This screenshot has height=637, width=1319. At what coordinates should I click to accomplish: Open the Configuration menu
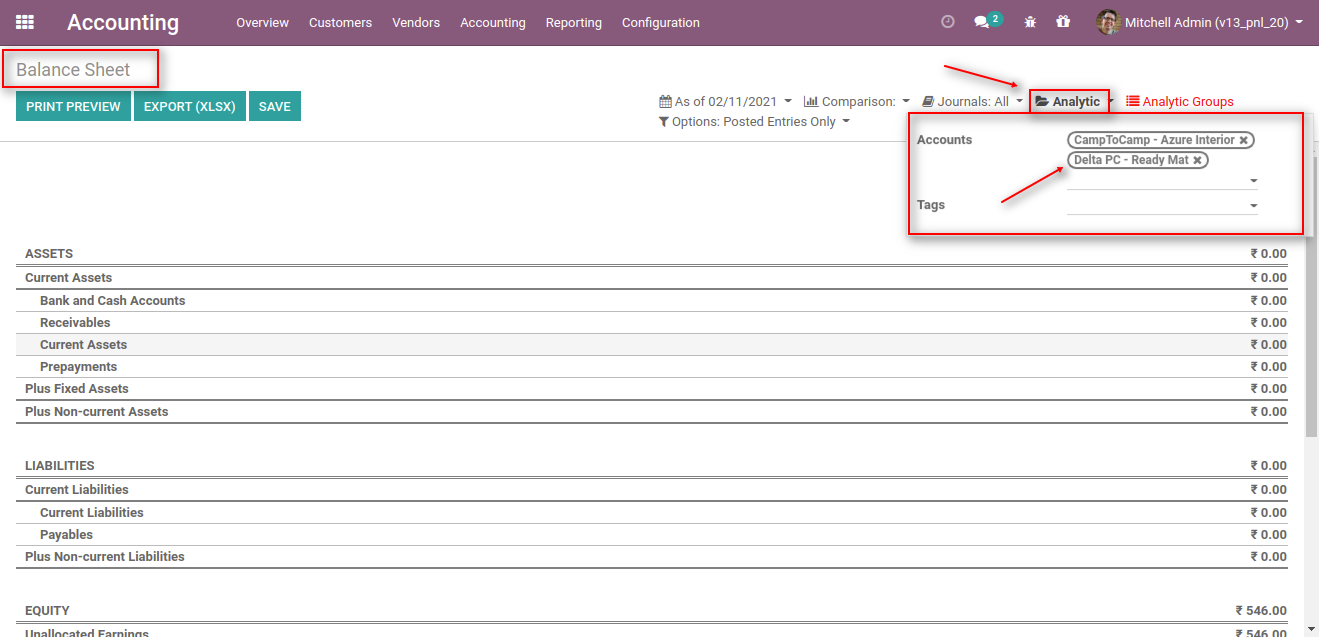[660, 22]
